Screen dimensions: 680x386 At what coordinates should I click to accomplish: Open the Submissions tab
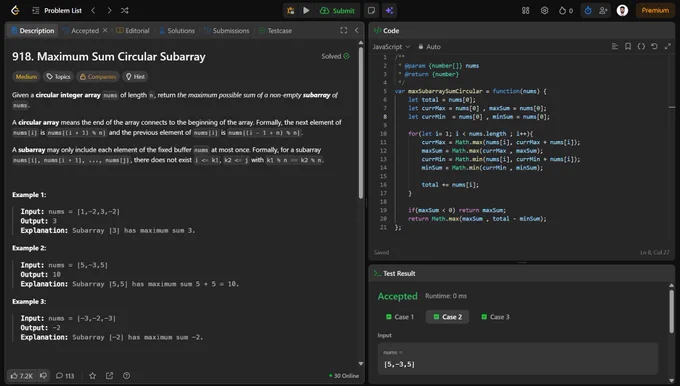click(x=227, y=31)
